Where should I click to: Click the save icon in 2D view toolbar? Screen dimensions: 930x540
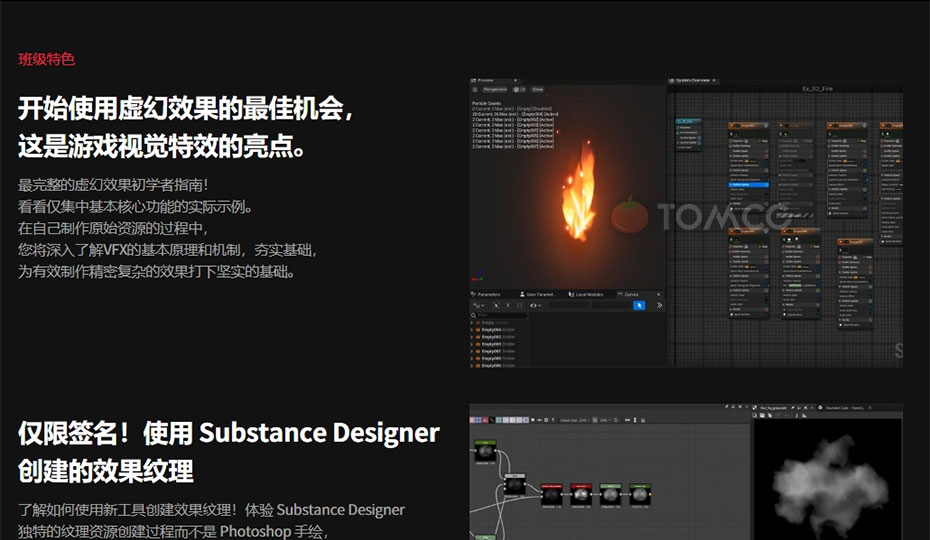[x=763, y=415]
